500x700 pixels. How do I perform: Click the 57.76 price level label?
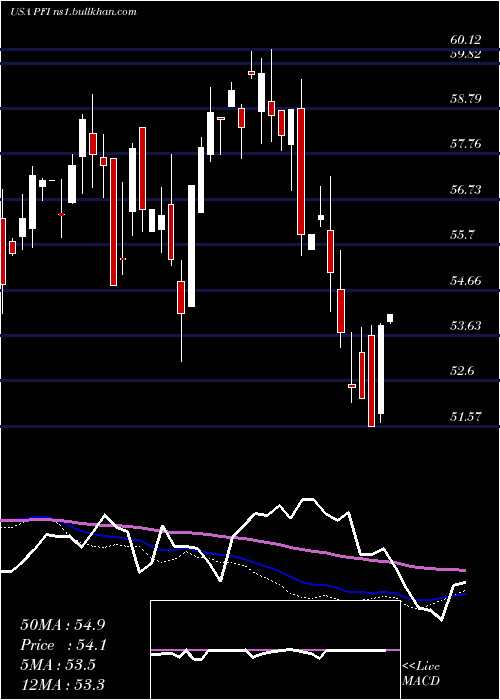pos(466,144)
